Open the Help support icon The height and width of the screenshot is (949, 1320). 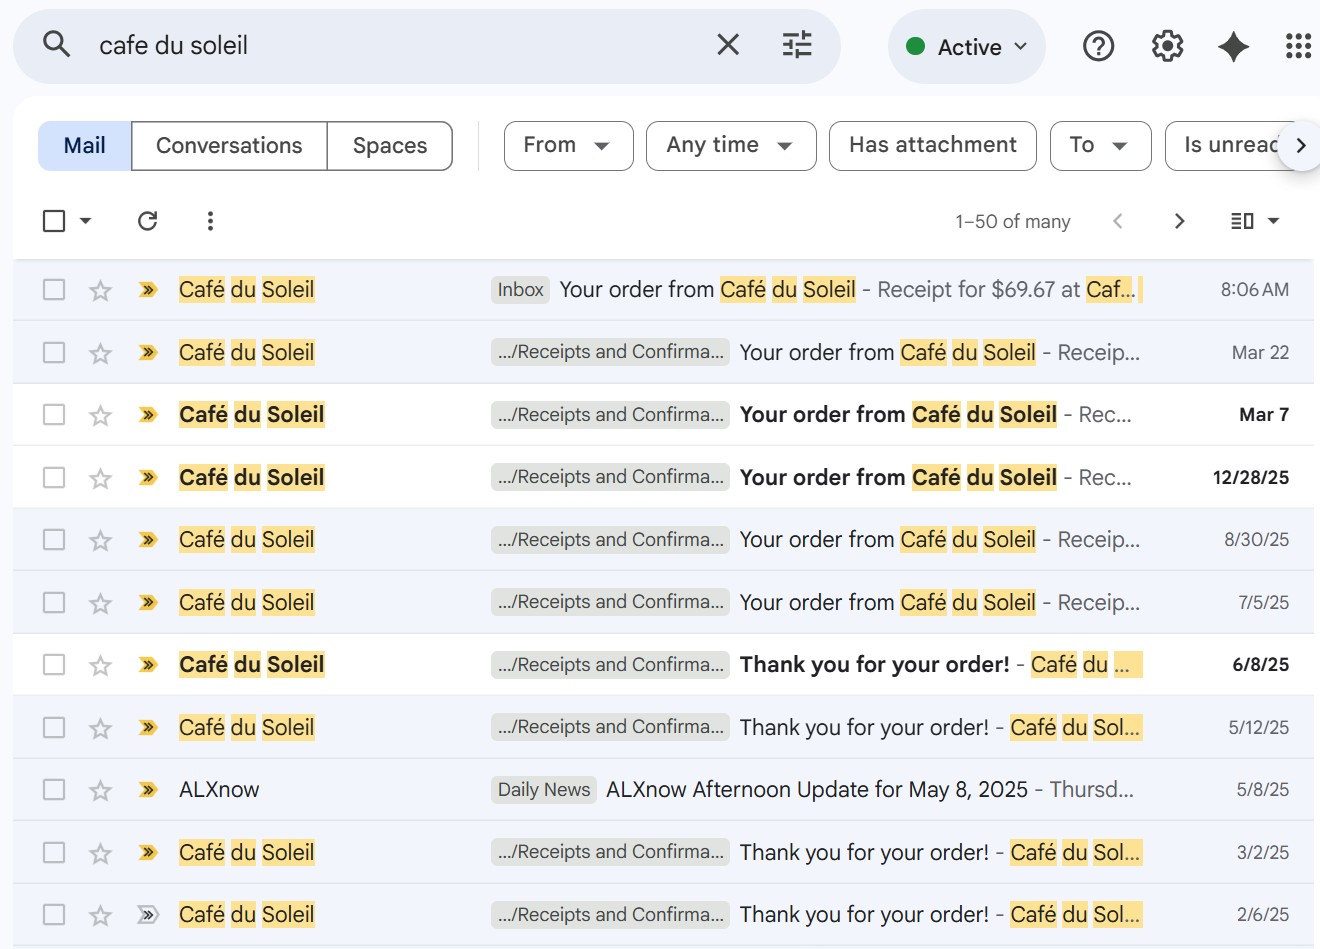pyautogui.click(x=1098, y=46)
